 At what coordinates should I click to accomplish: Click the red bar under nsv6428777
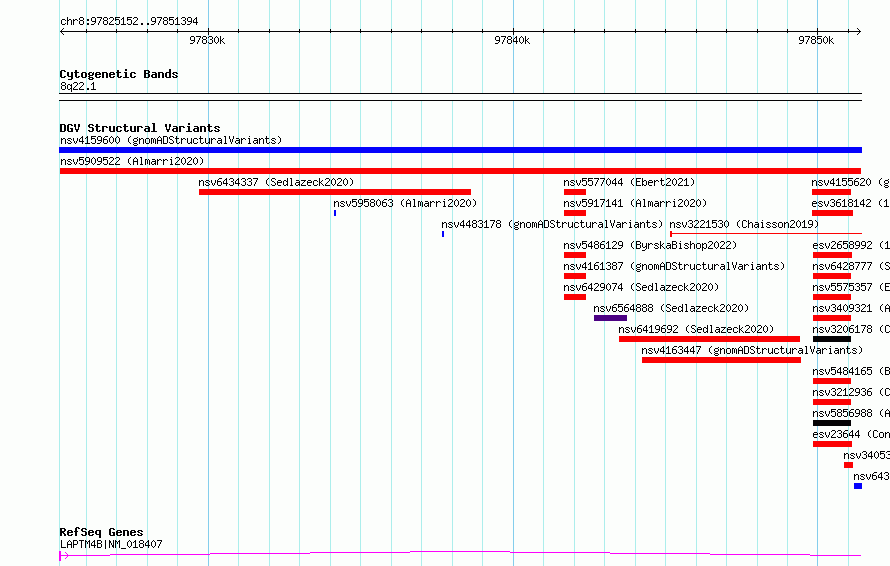[x=832, y=276]
